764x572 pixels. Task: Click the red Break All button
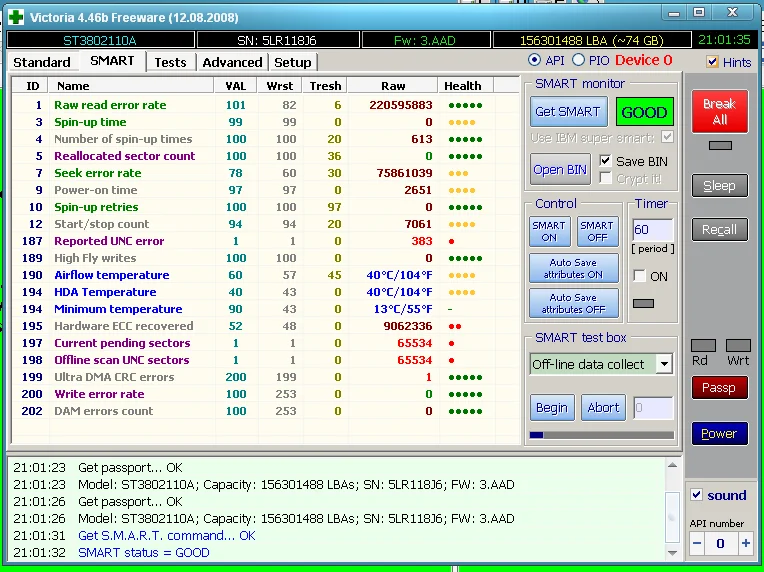pyautogui.click(x=719, y=111)
